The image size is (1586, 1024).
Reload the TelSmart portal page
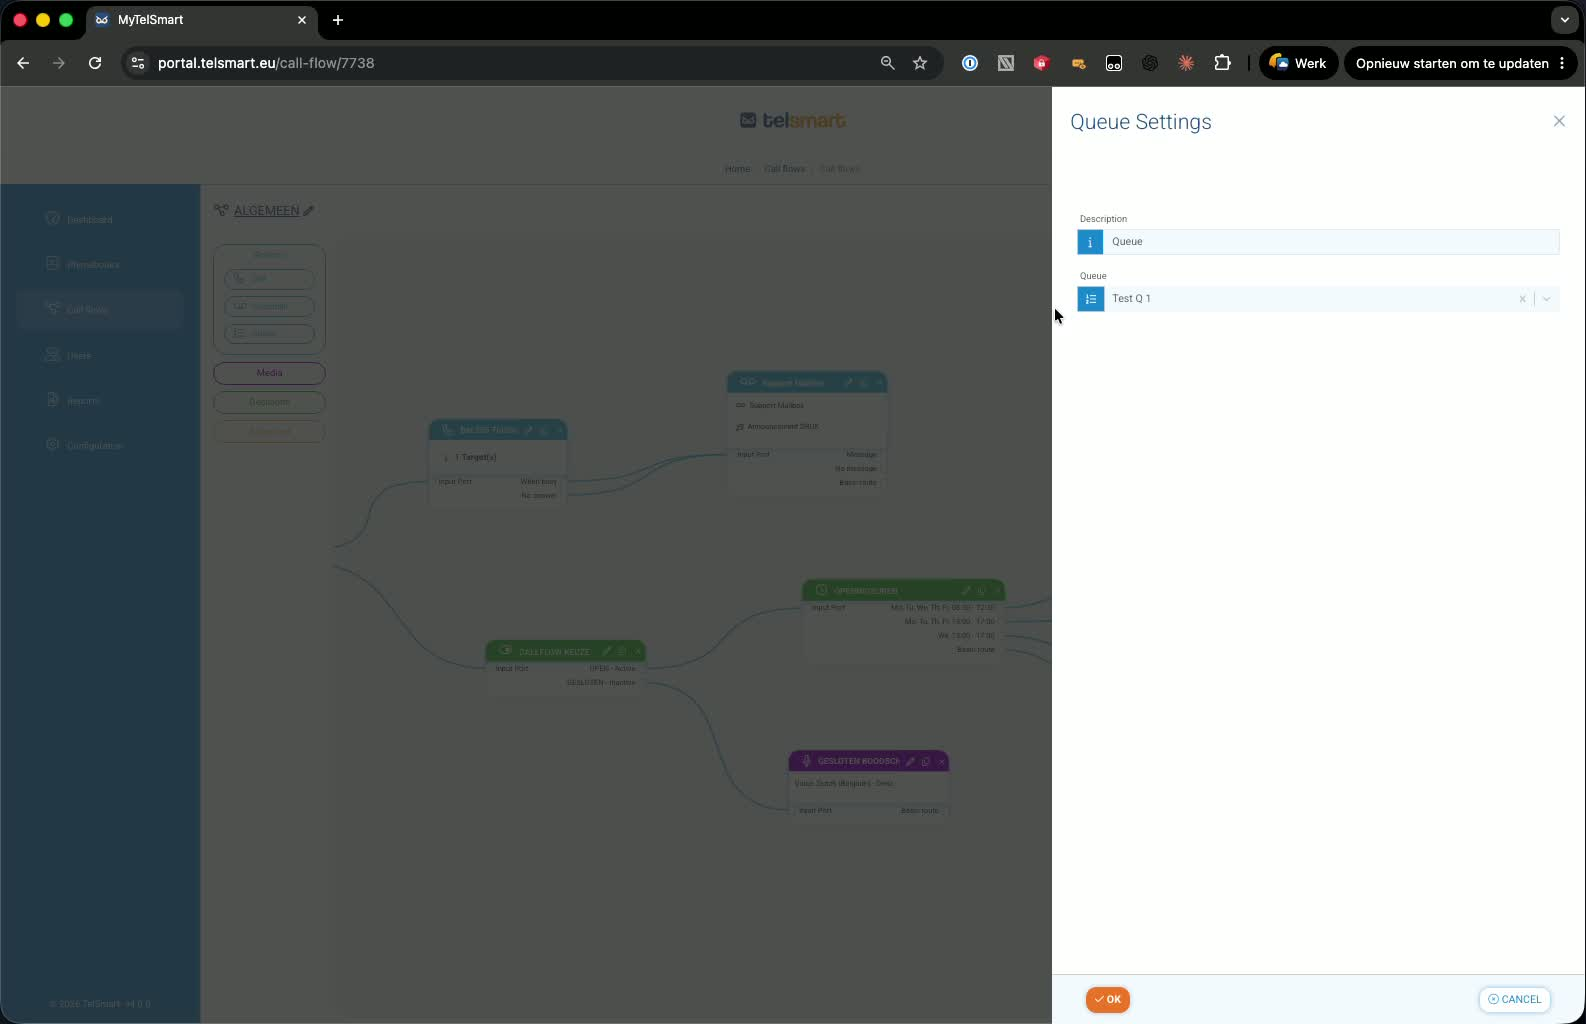click(x=95, y=63)
